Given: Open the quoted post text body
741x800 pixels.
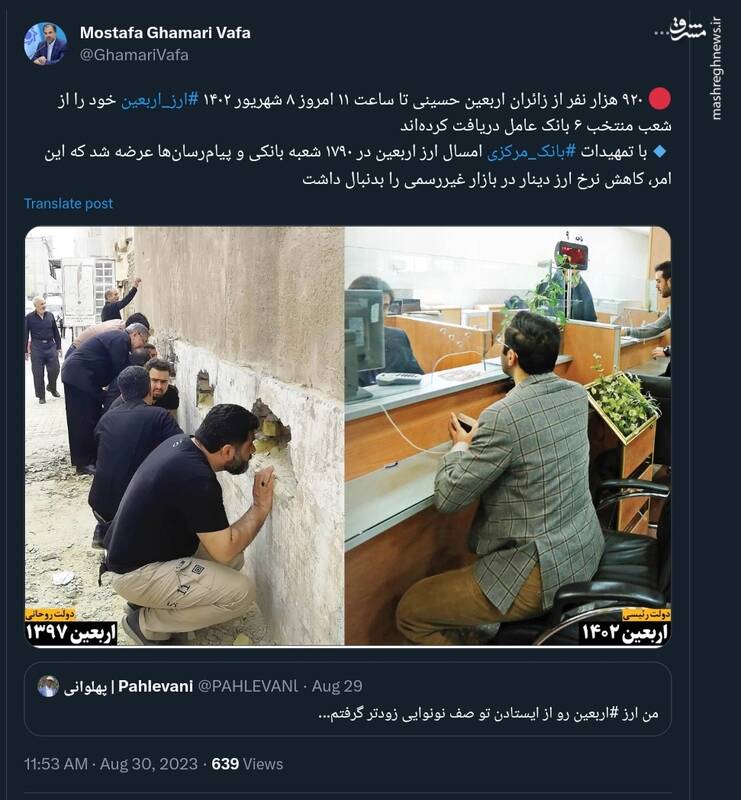Looking at the screenshot, I should (488, 714).
